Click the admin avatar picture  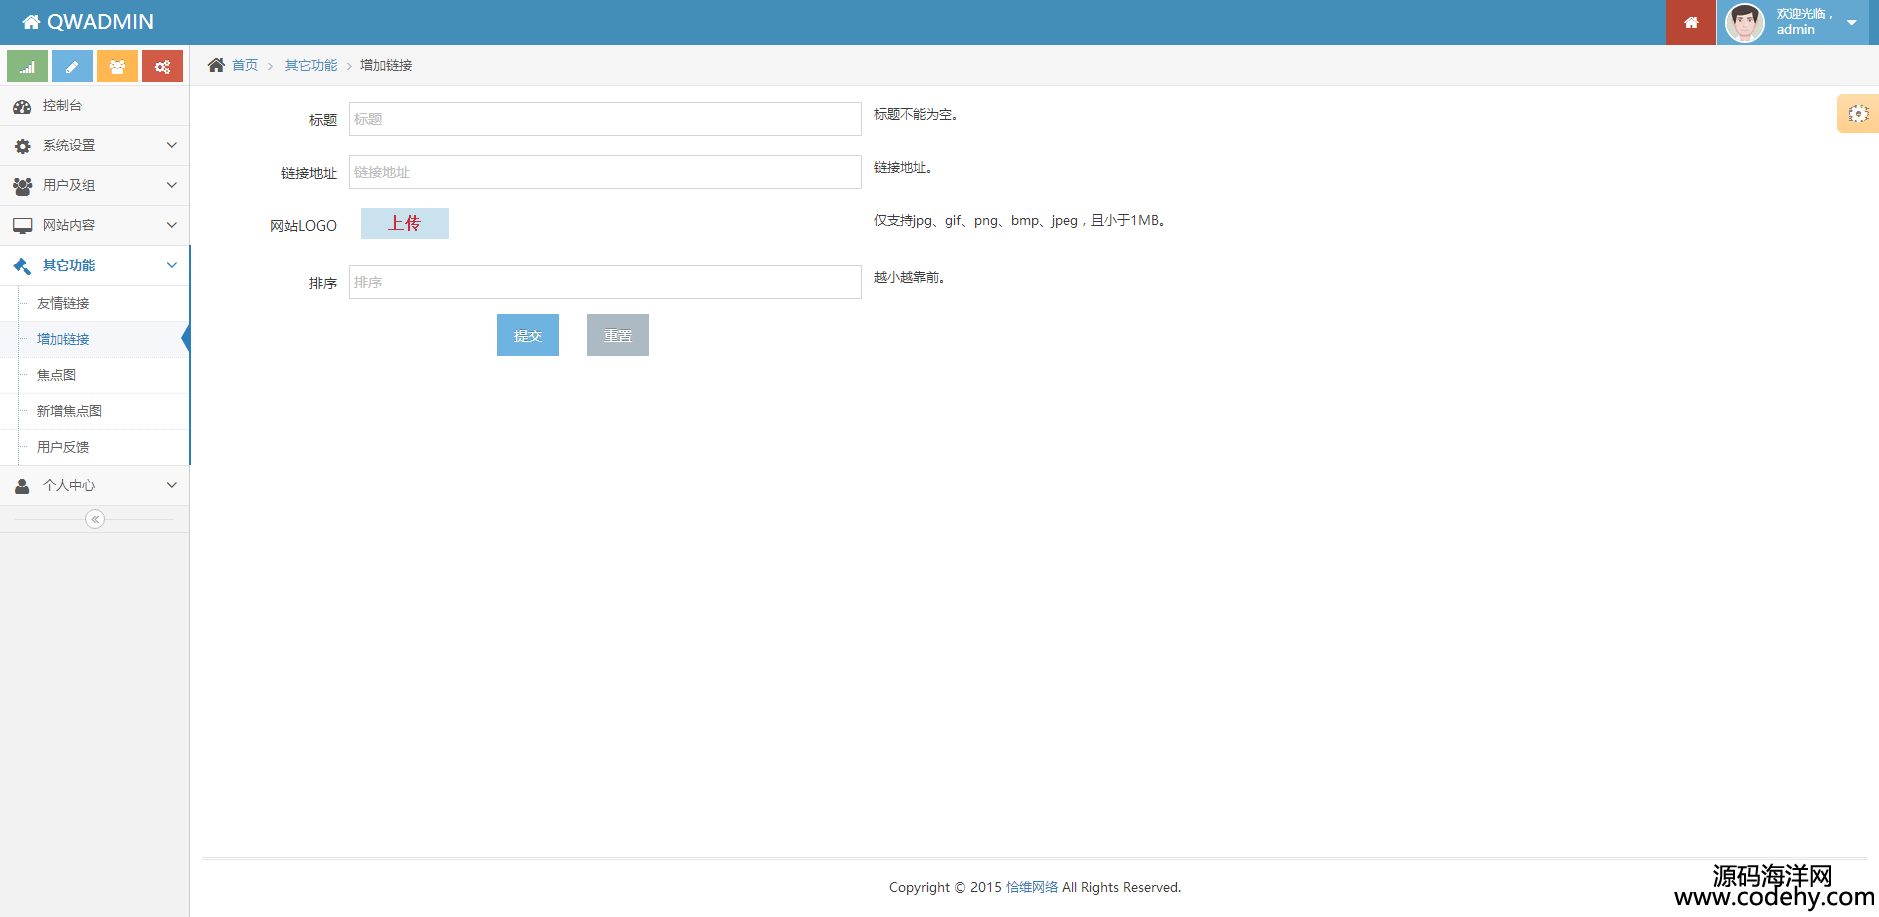[x=1745, y=22]
